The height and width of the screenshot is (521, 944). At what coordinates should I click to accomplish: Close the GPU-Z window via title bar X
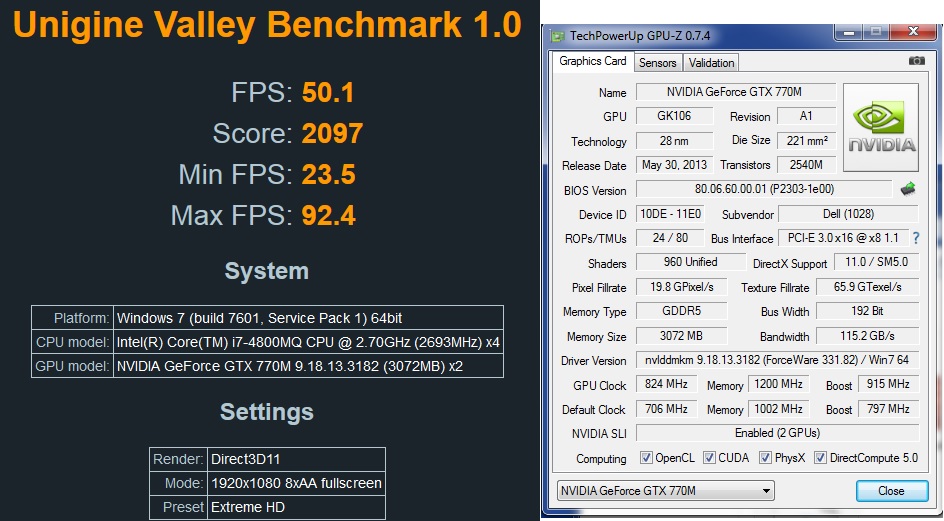pyautogui.click(x=912, y=31)
